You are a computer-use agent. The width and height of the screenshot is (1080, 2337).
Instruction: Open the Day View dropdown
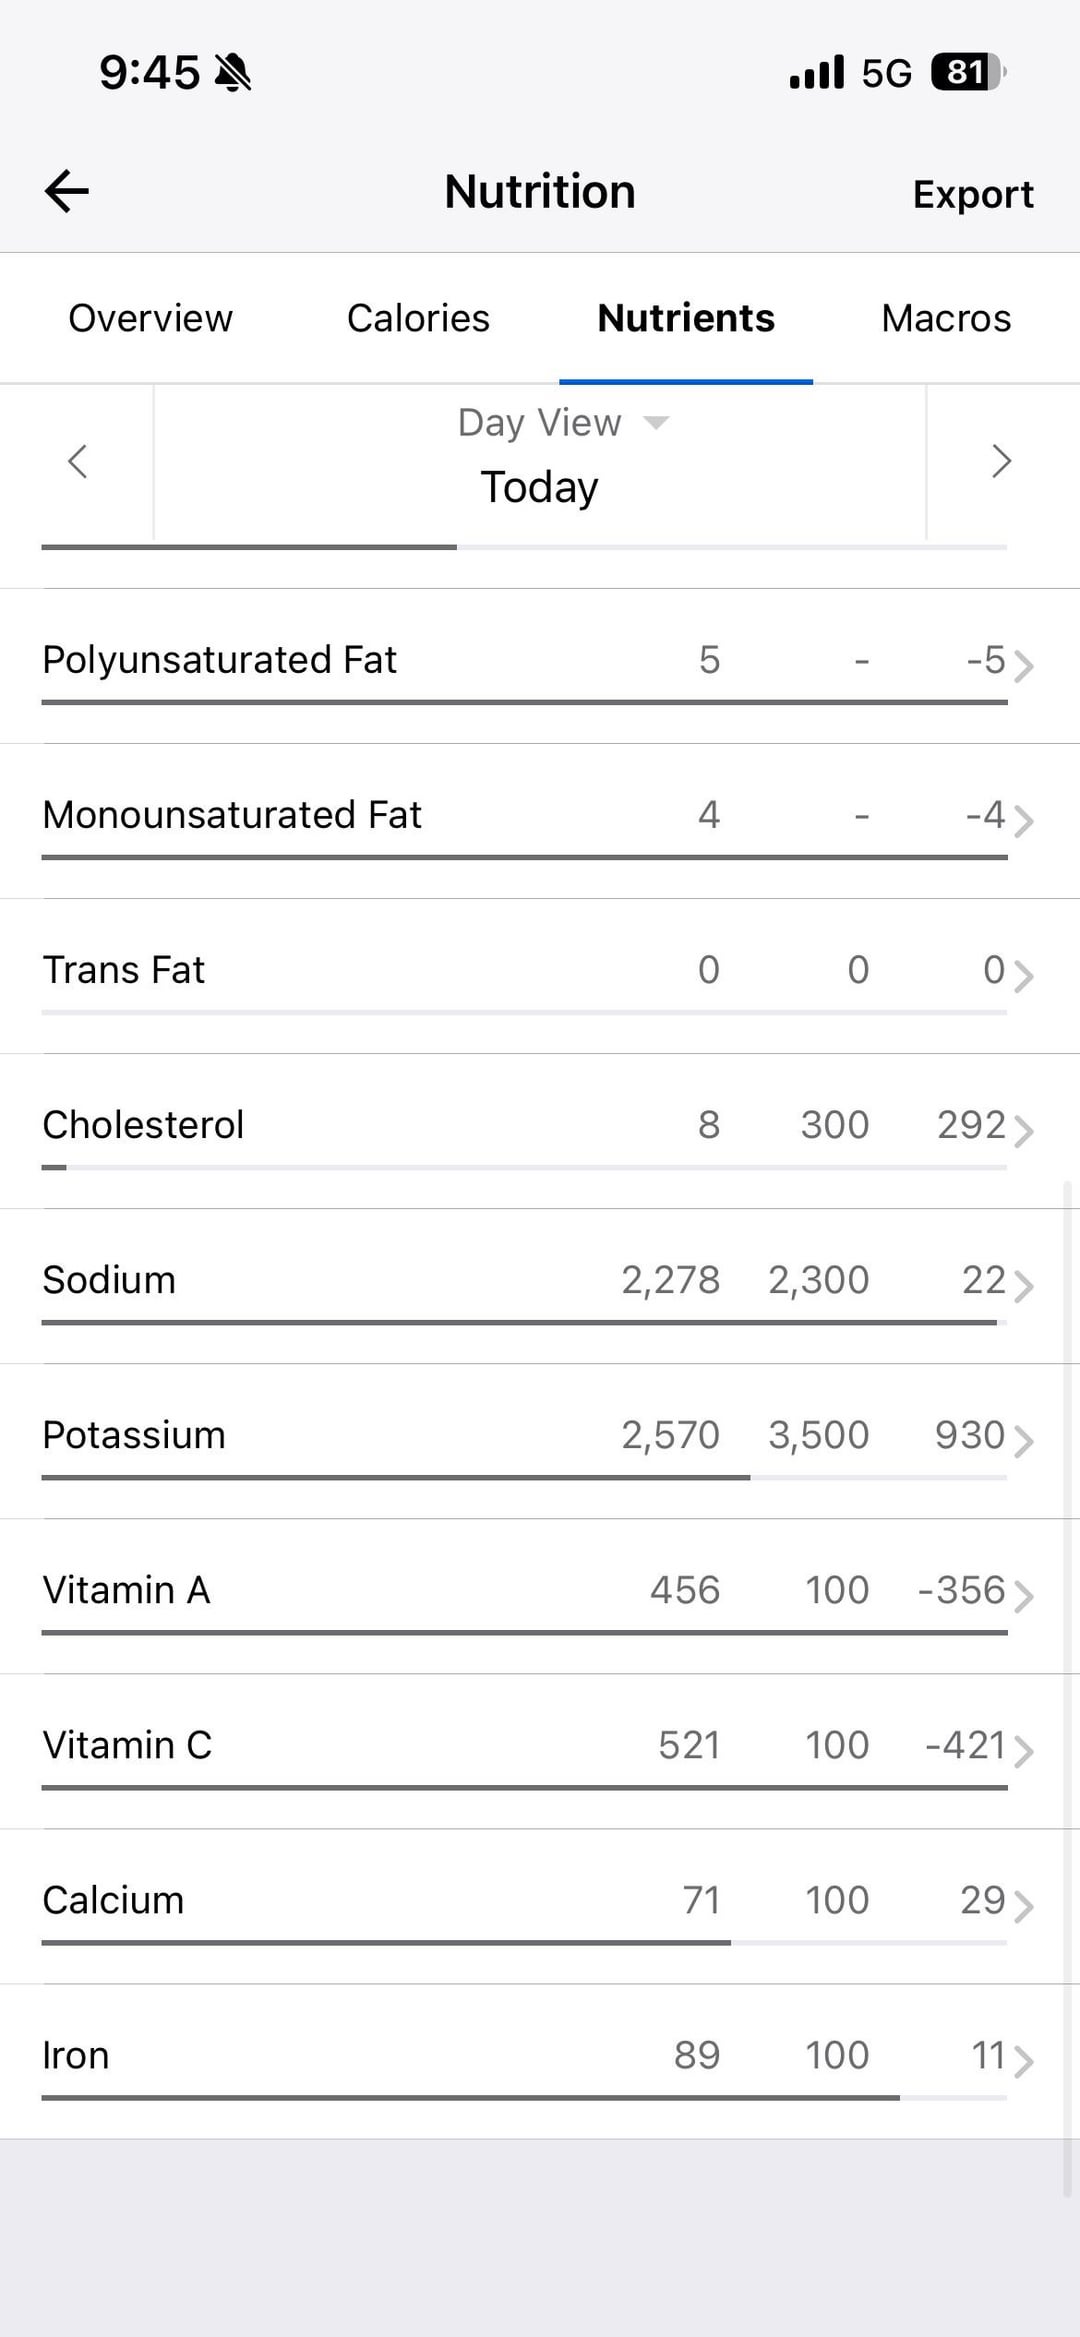[x=562, y=423]
